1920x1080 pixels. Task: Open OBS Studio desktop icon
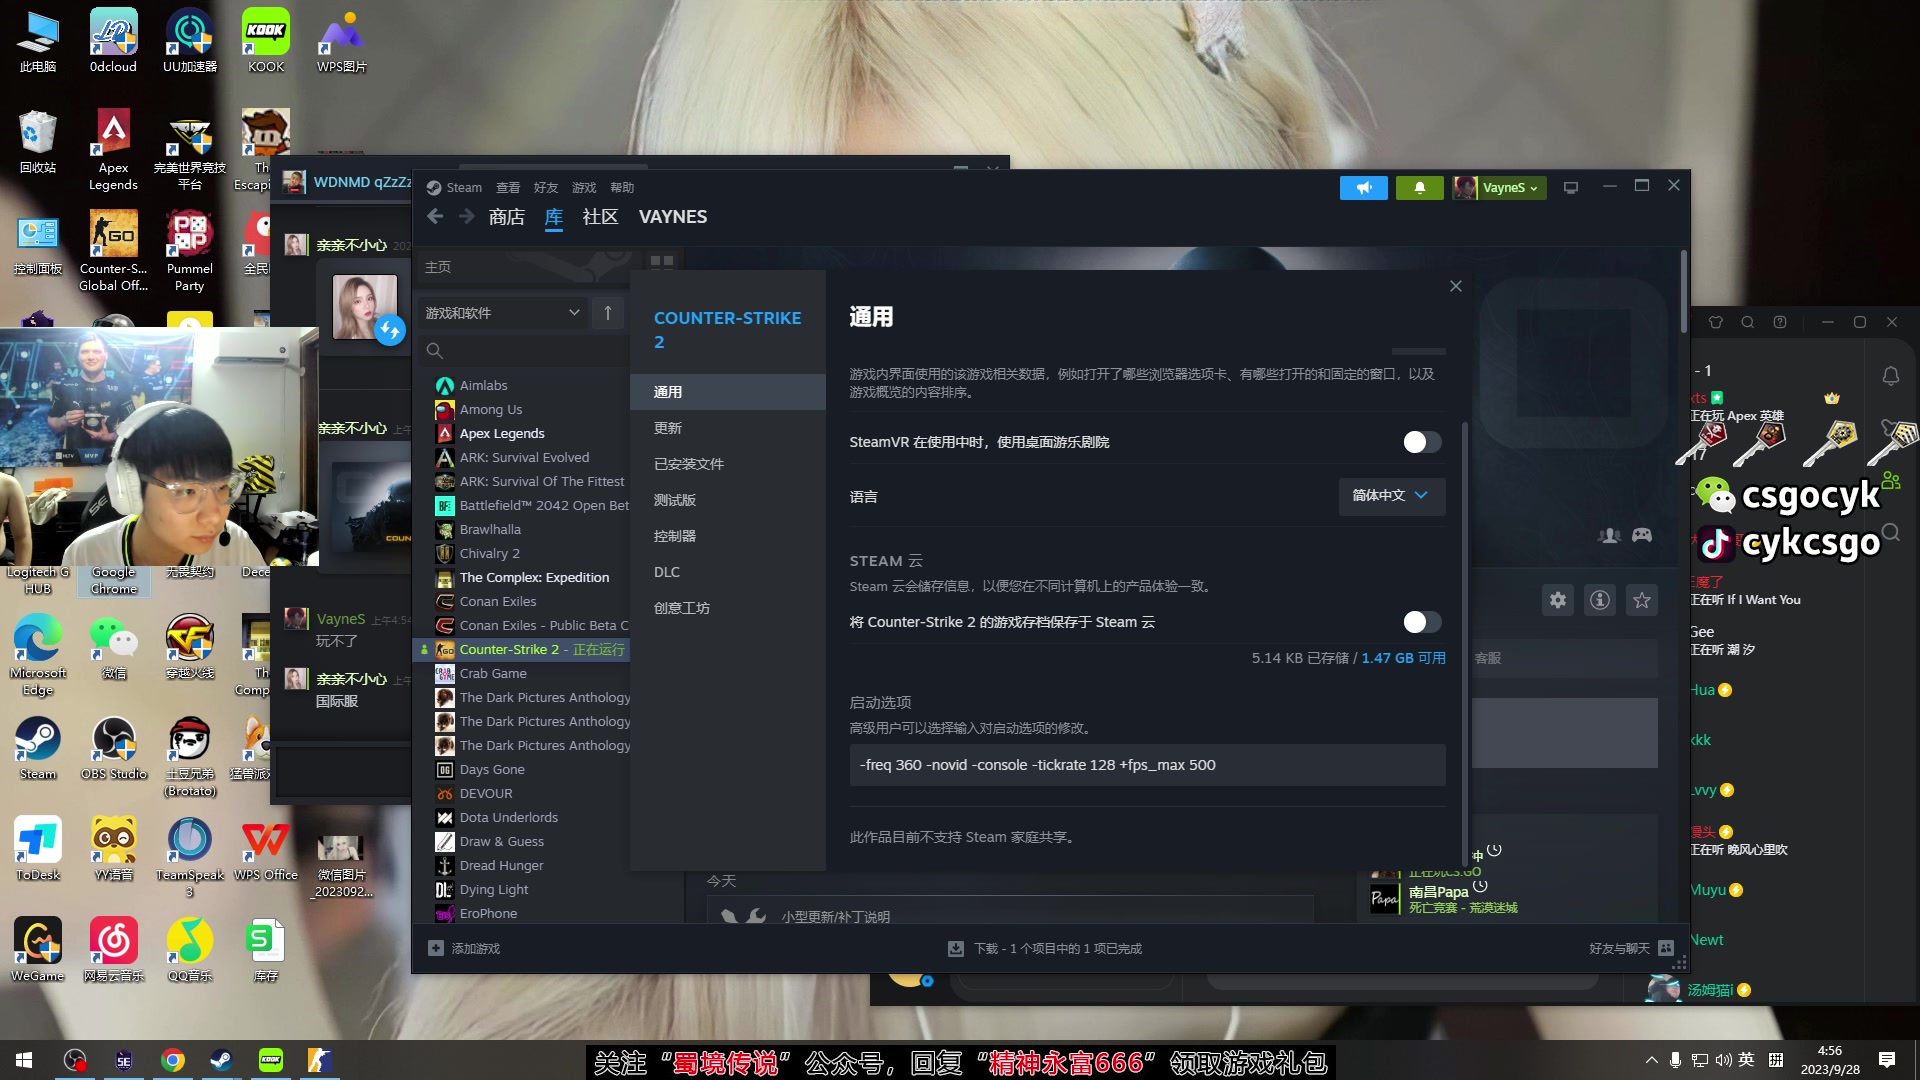coord(114,750)
